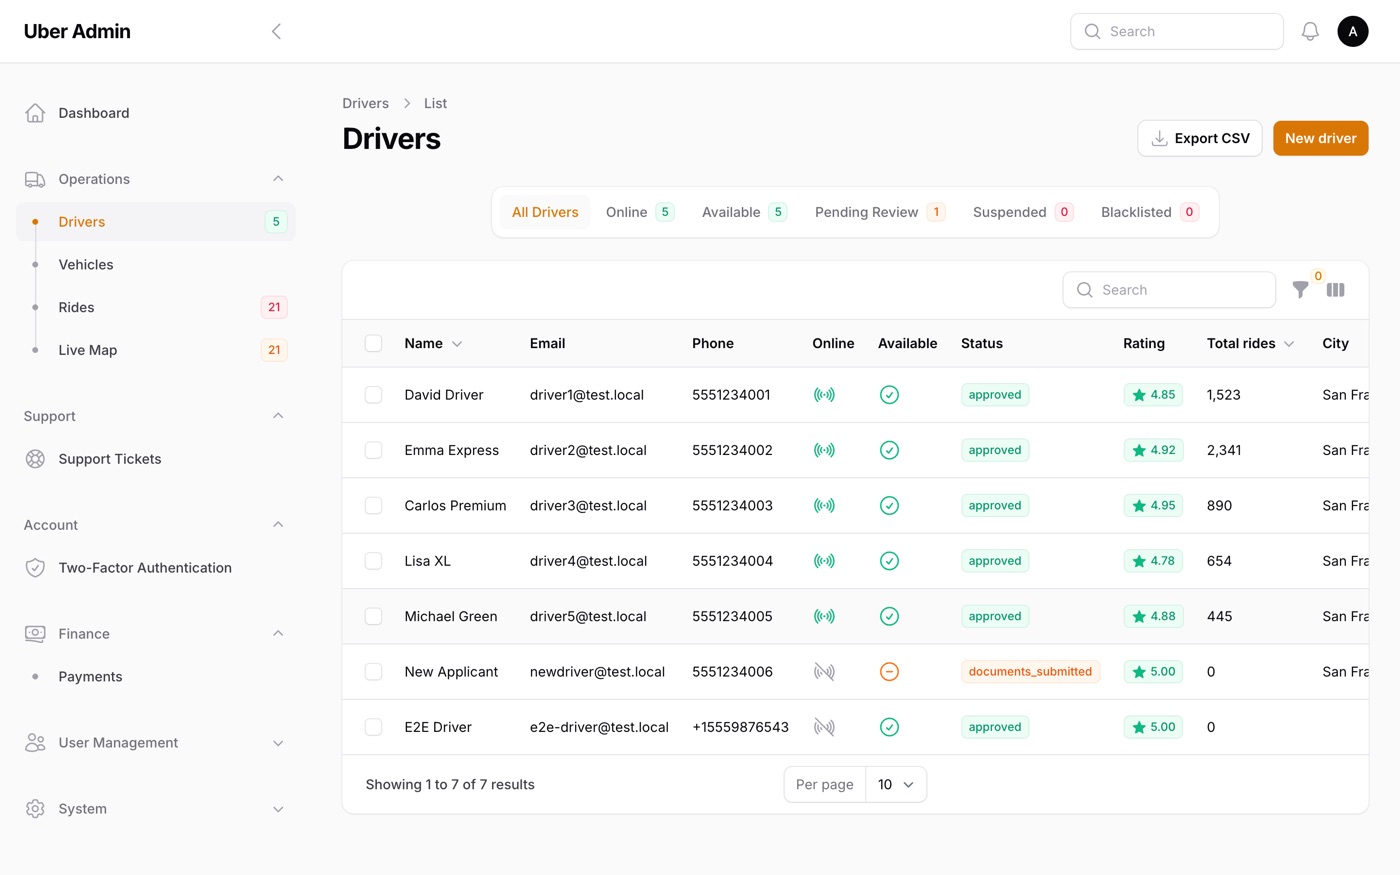Click the Two-Factor Authentication shield icon

tap(35, 568)
